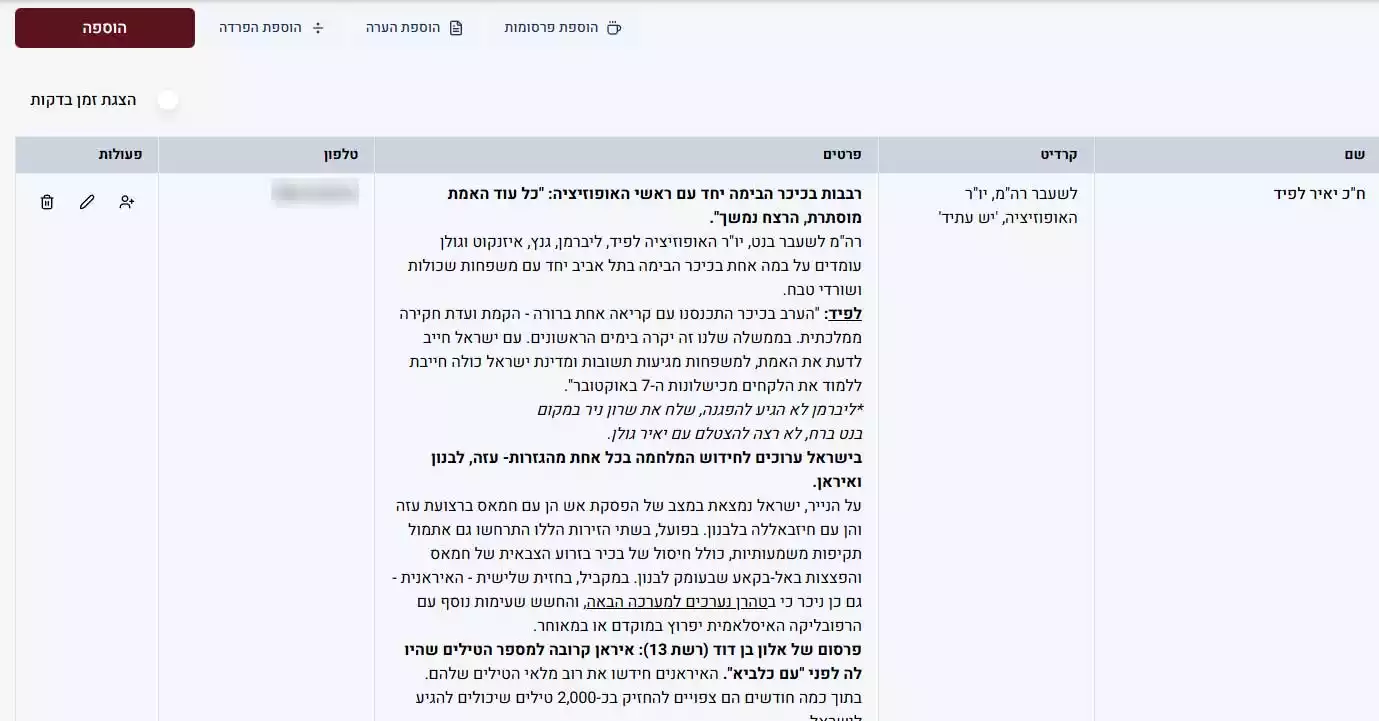The image size is (1379, 721).
Task: Click the שם column header
Action: tap(1236, 155)
